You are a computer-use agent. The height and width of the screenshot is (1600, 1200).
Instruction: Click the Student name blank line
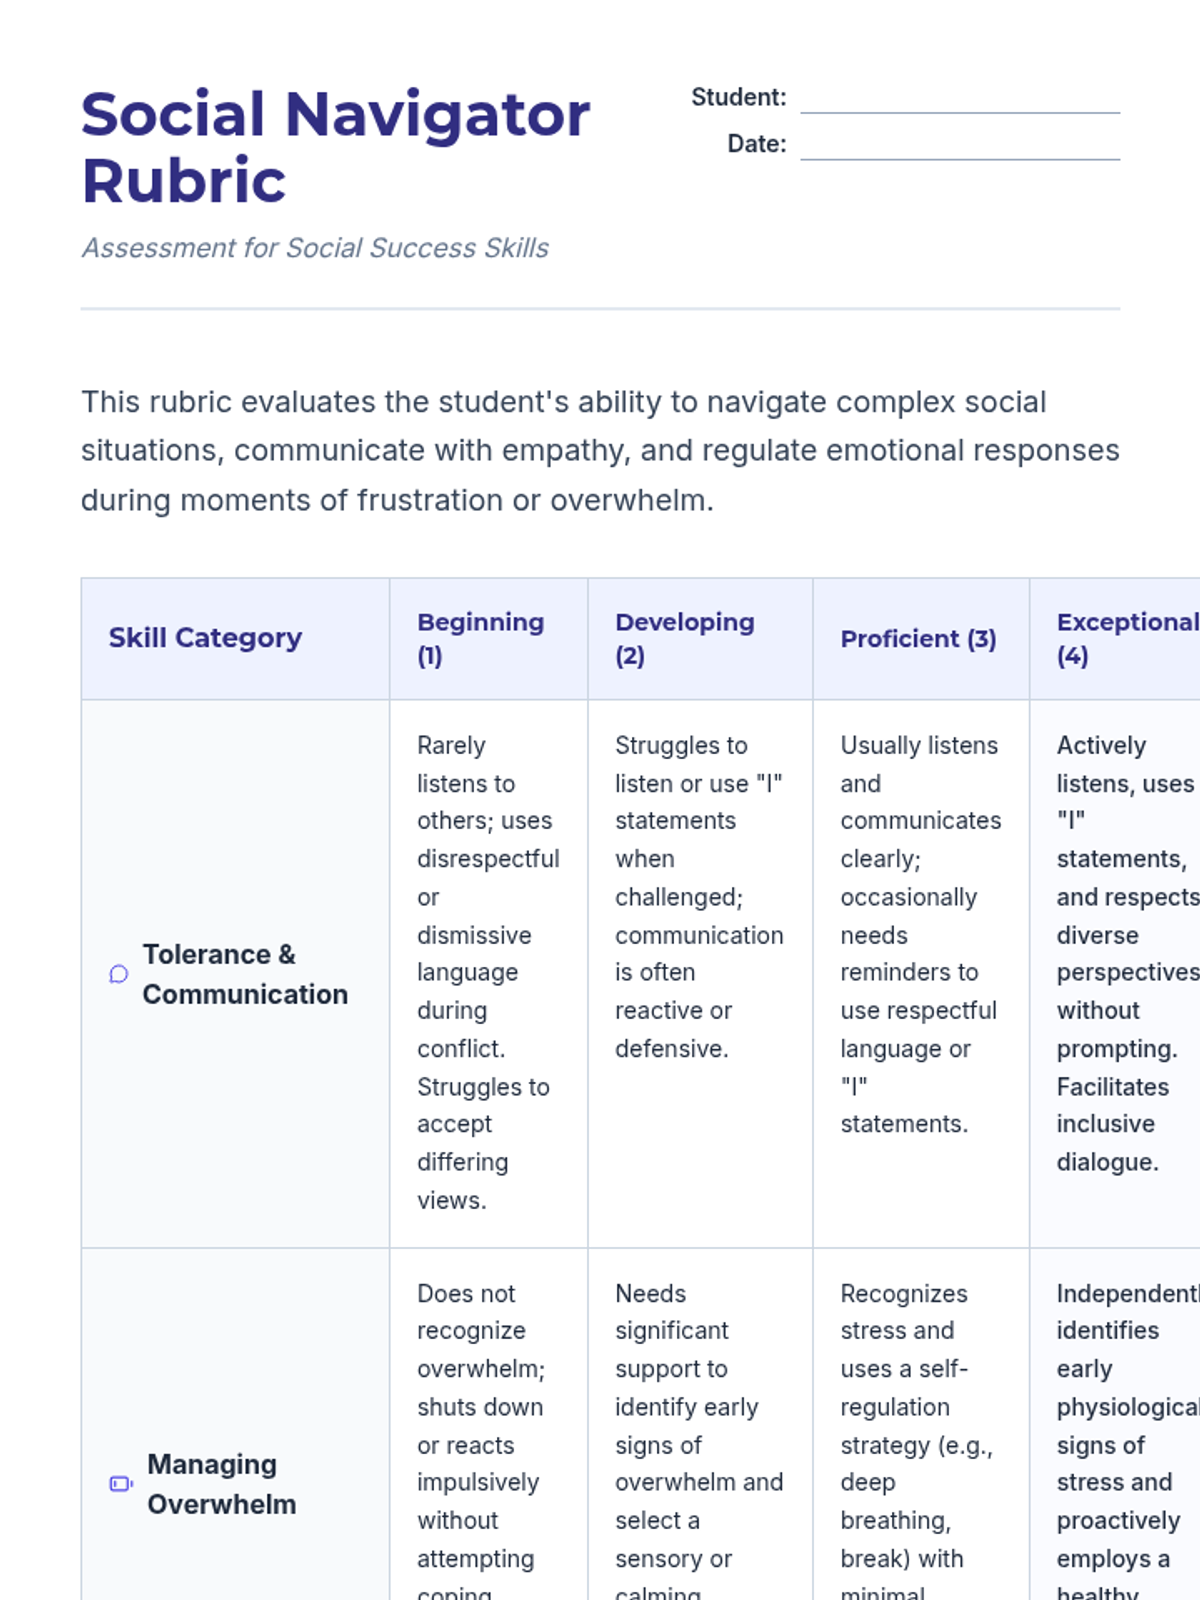point(960,99)
